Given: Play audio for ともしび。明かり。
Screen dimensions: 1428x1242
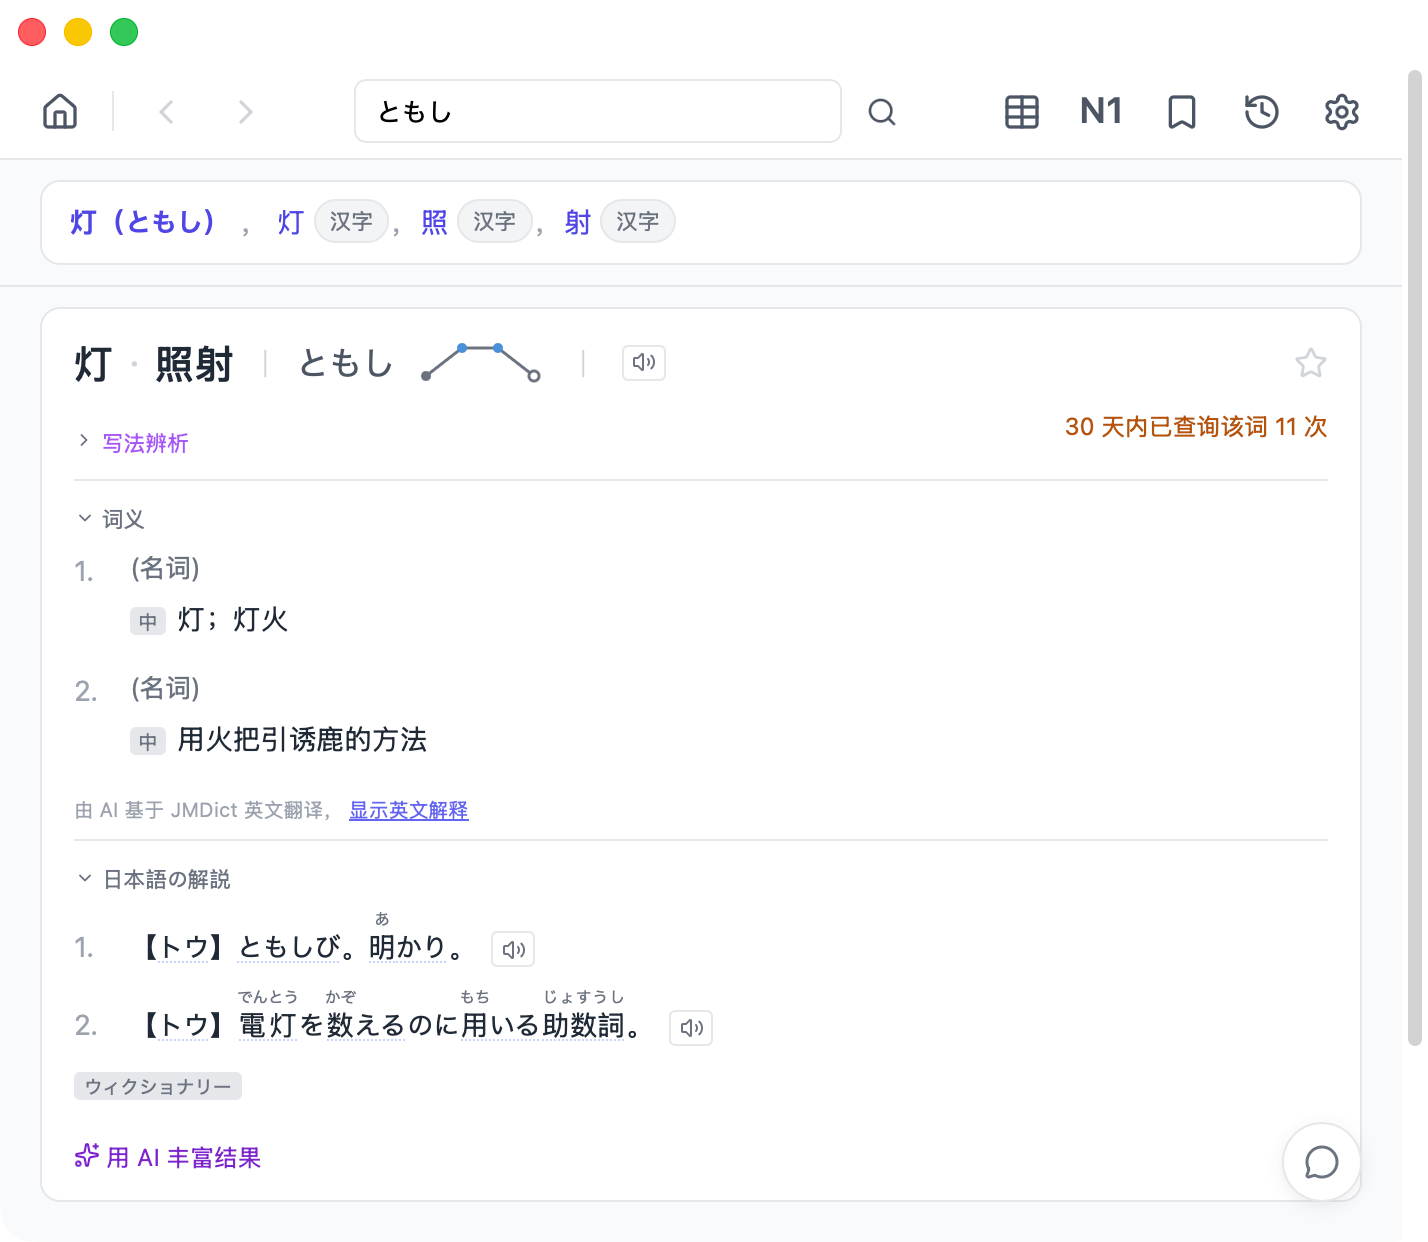Looking at the screenshot, I should [513, 949].
